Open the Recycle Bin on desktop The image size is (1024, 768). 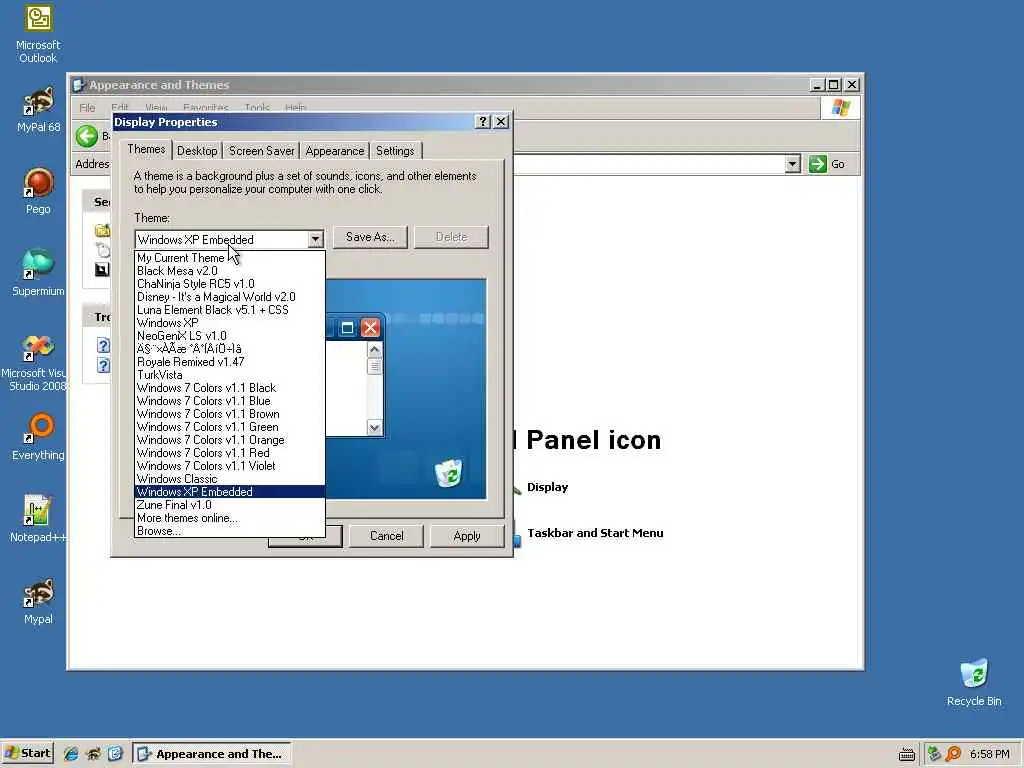[x=974, y=683]
